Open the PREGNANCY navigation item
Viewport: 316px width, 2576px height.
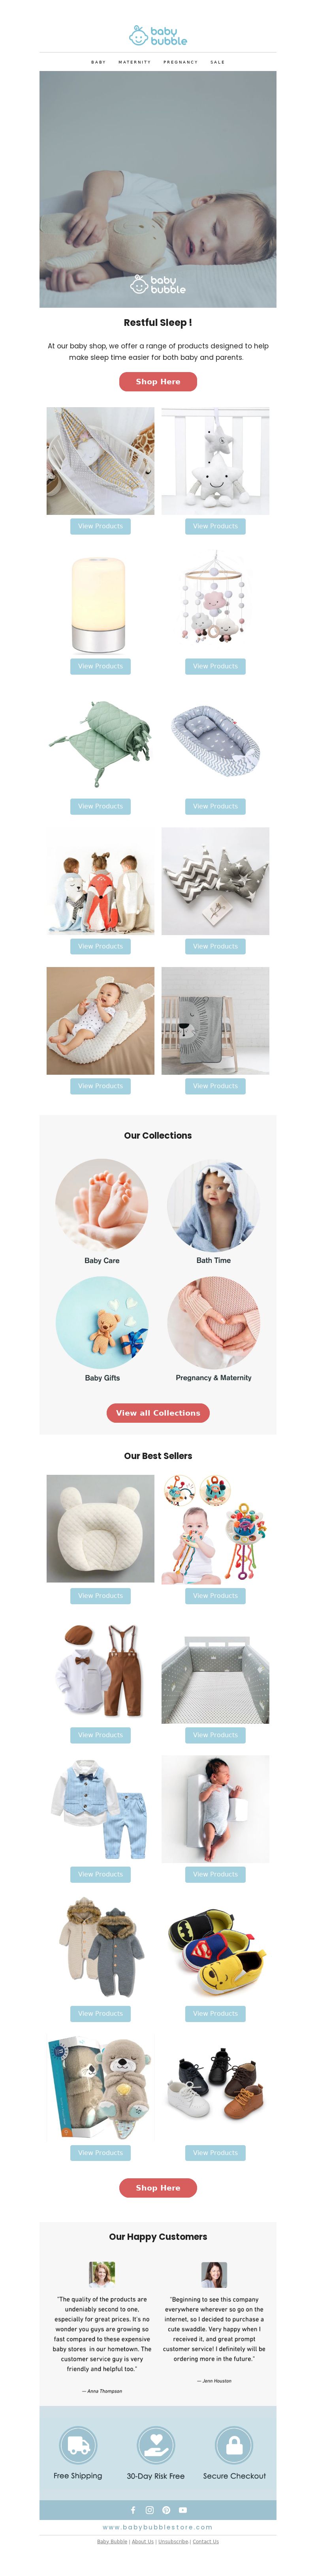(x=181, y=62)
